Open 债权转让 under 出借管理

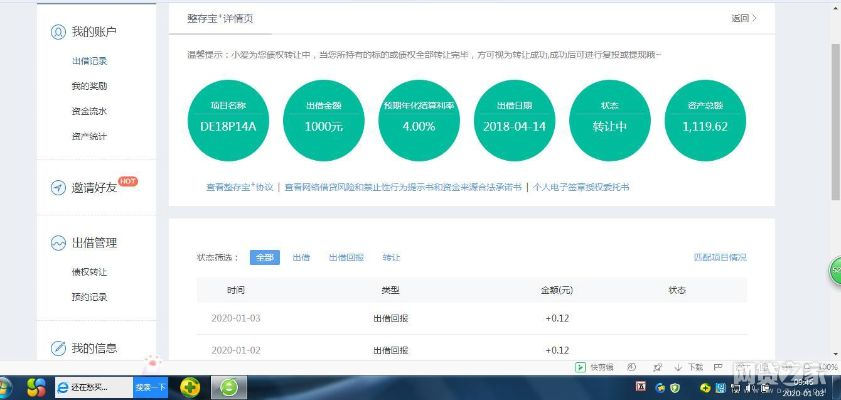(89, 272)
